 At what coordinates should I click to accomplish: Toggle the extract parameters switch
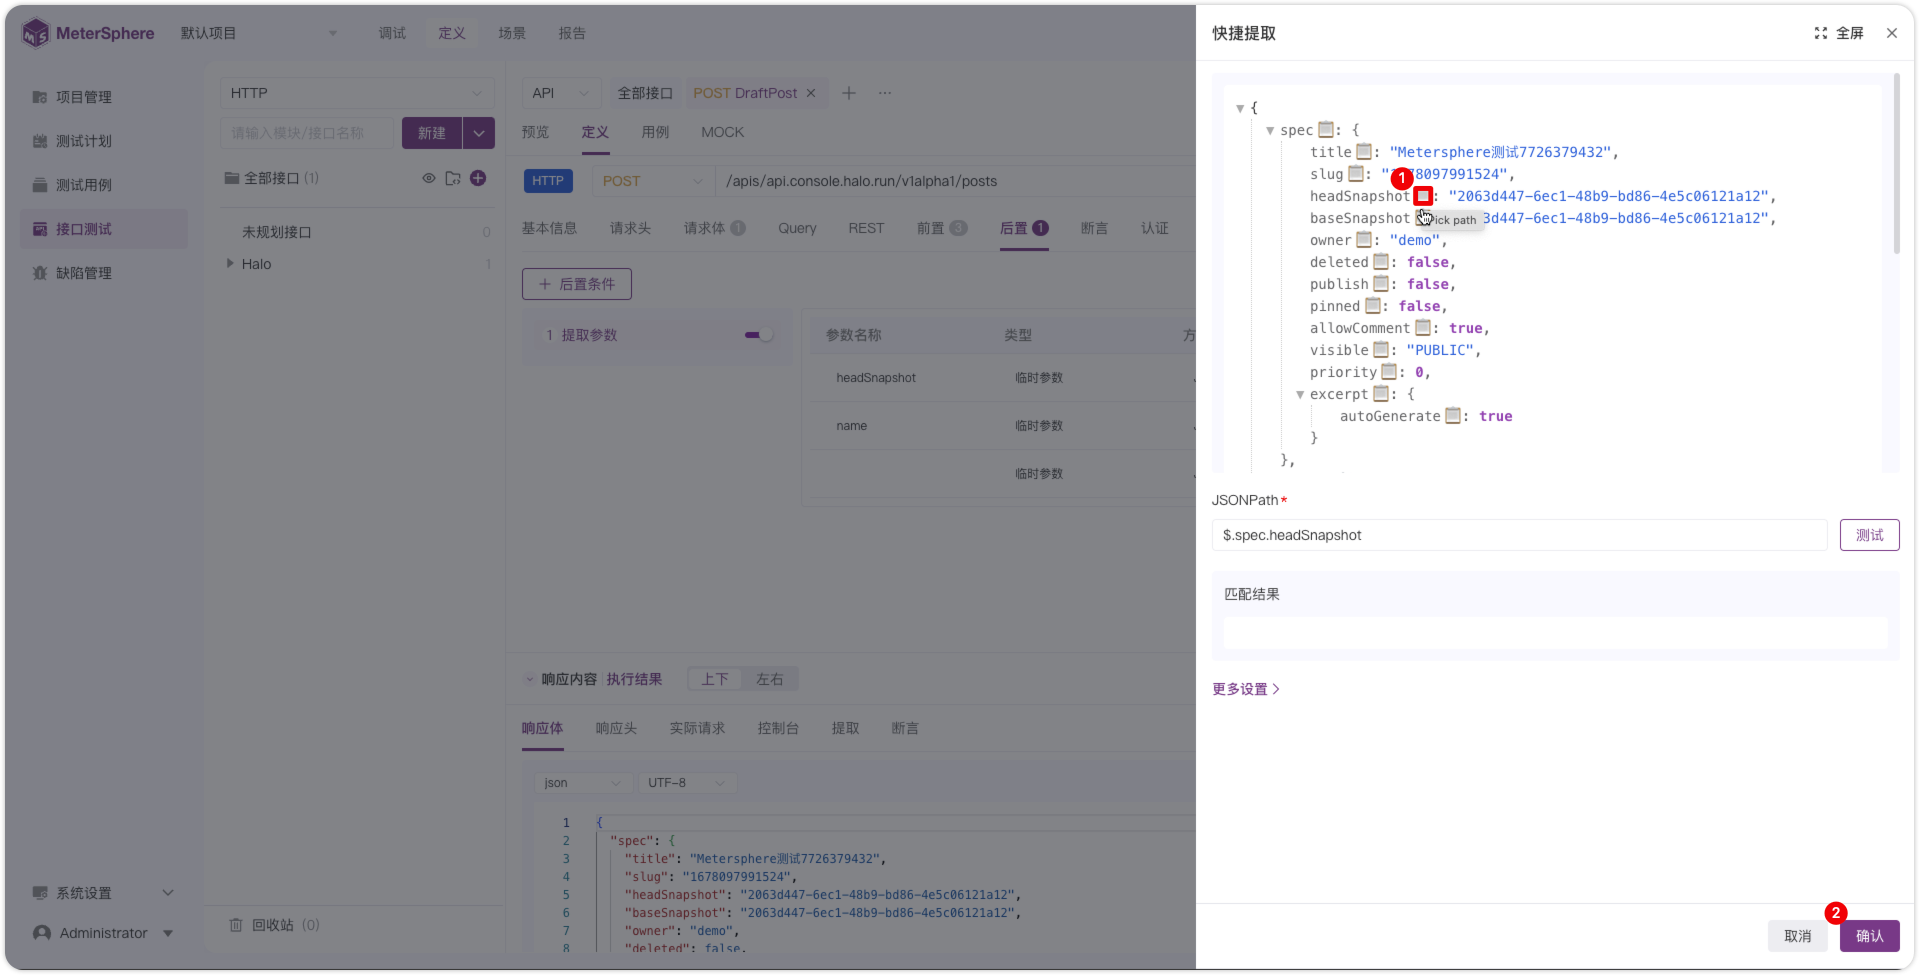point(759,335)
